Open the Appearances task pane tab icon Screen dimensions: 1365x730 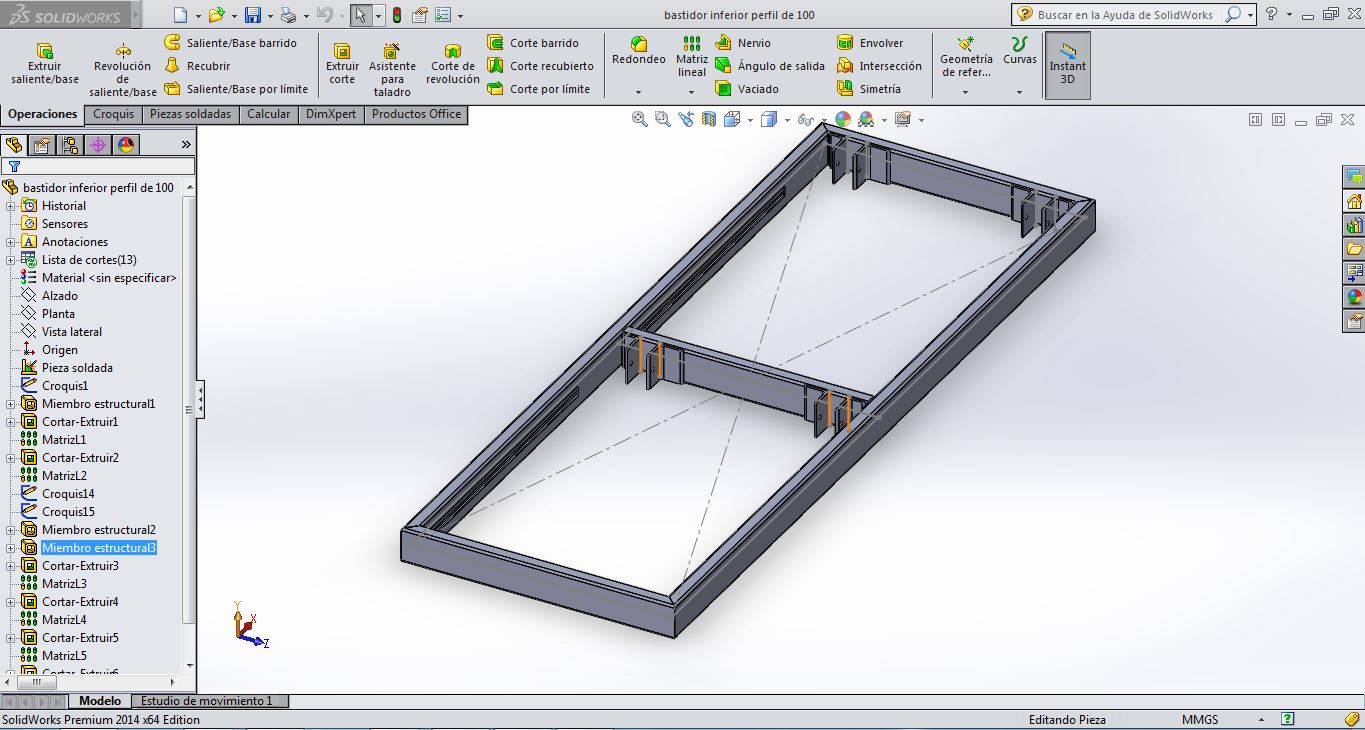pos(1354,297)
